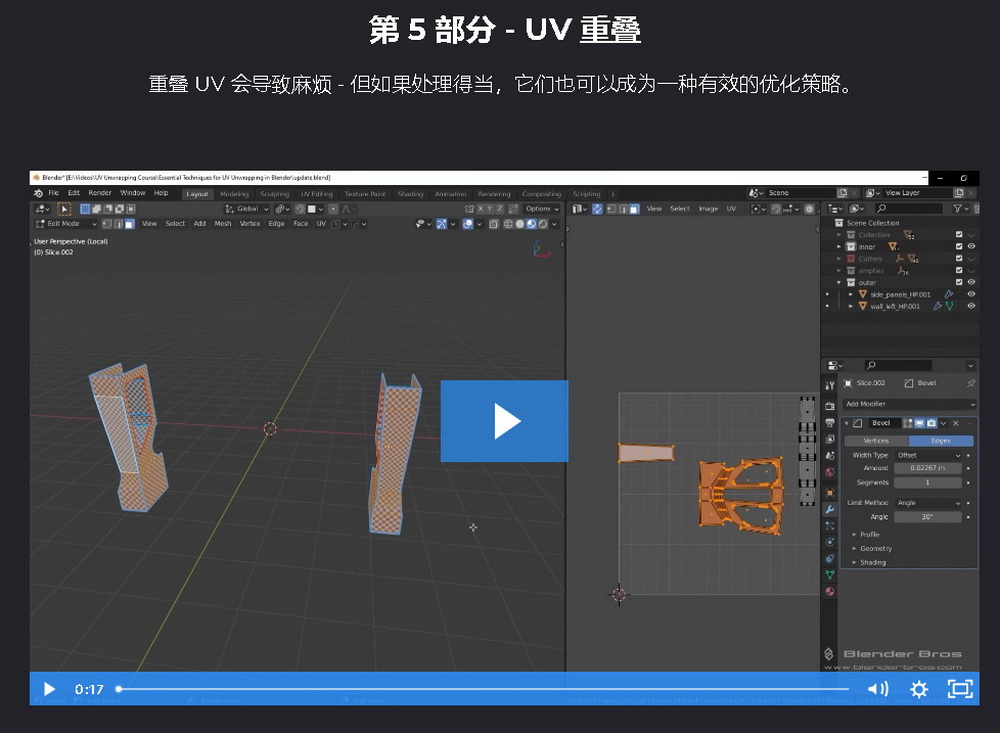Enable face select mode in 3D viewport
The image size is (1000, 733).
tap(129, 224)
